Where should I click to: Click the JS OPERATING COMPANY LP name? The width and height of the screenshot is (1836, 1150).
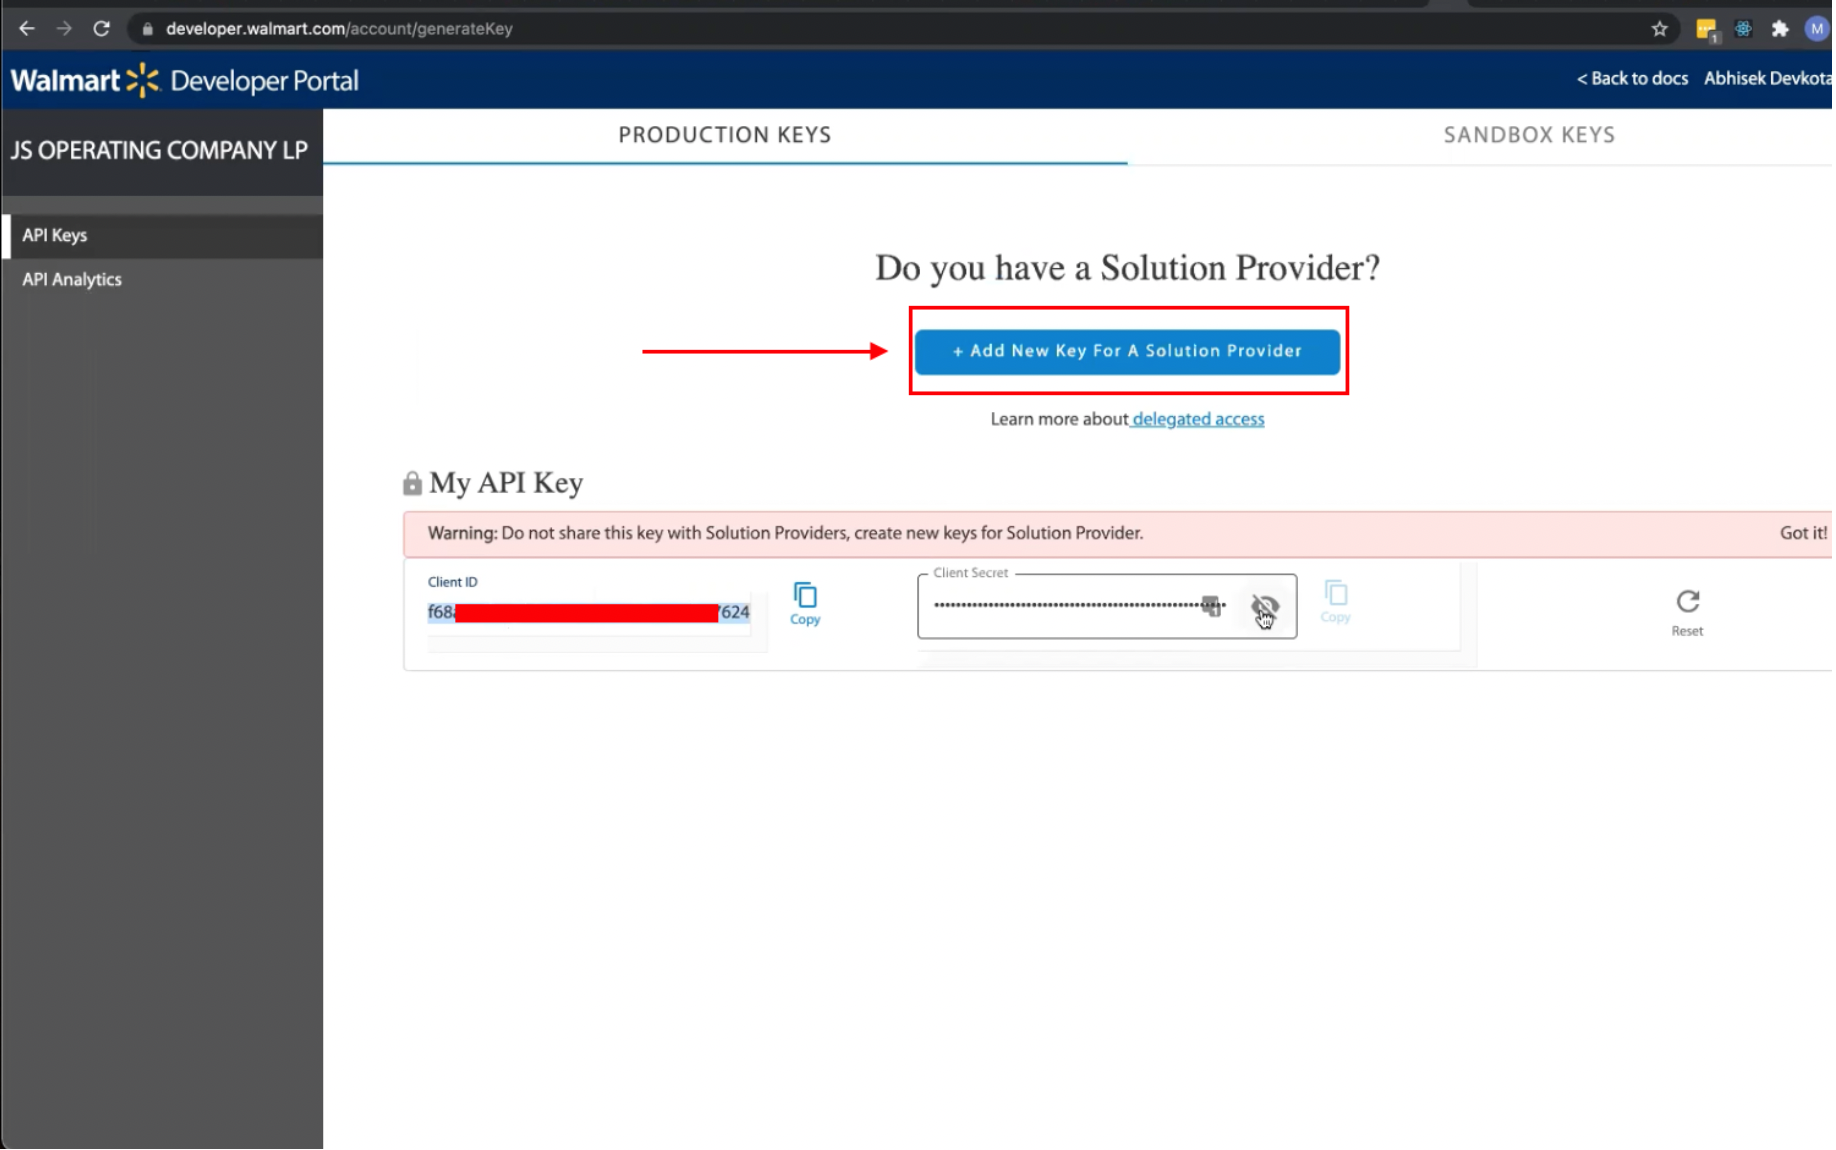pyautogui.click(x=159, y=151)
